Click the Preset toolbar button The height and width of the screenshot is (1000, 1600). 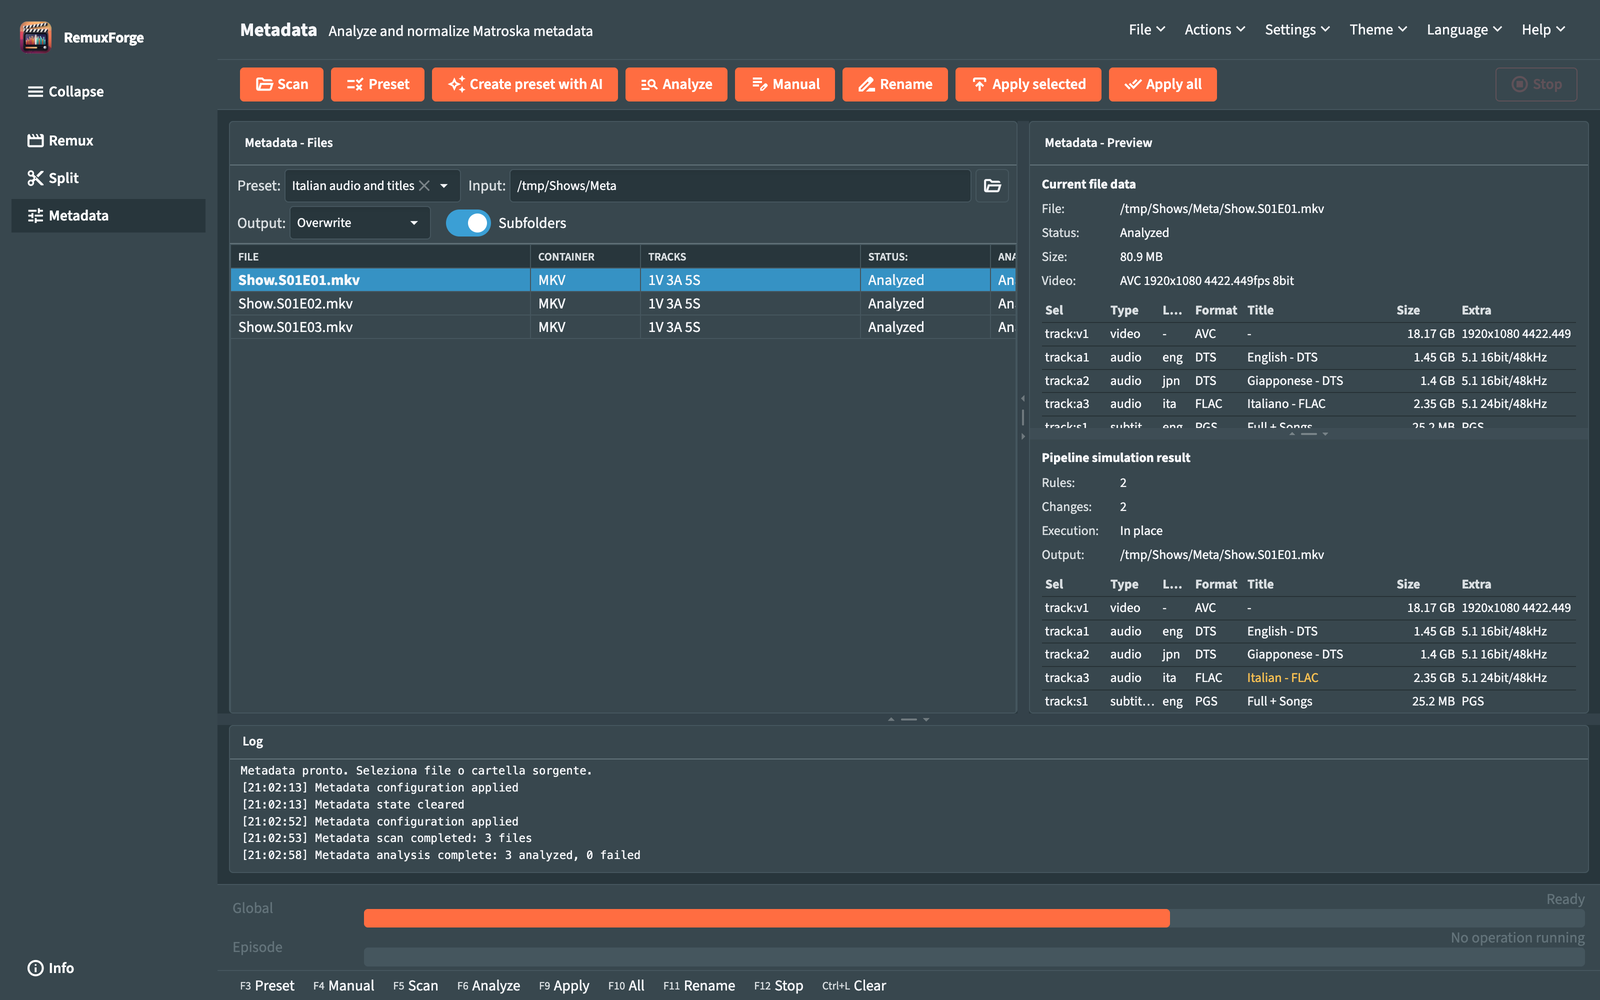tap(377, 84)
